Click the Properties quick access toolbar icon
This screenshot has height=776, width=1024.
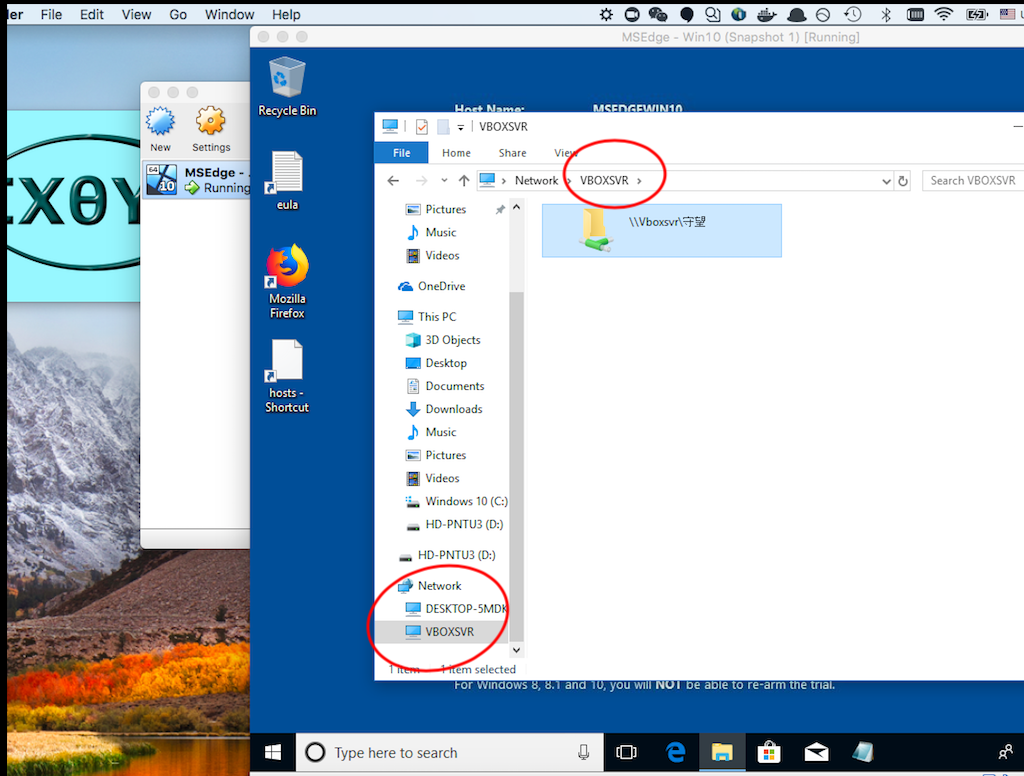(x=422, y=126)
